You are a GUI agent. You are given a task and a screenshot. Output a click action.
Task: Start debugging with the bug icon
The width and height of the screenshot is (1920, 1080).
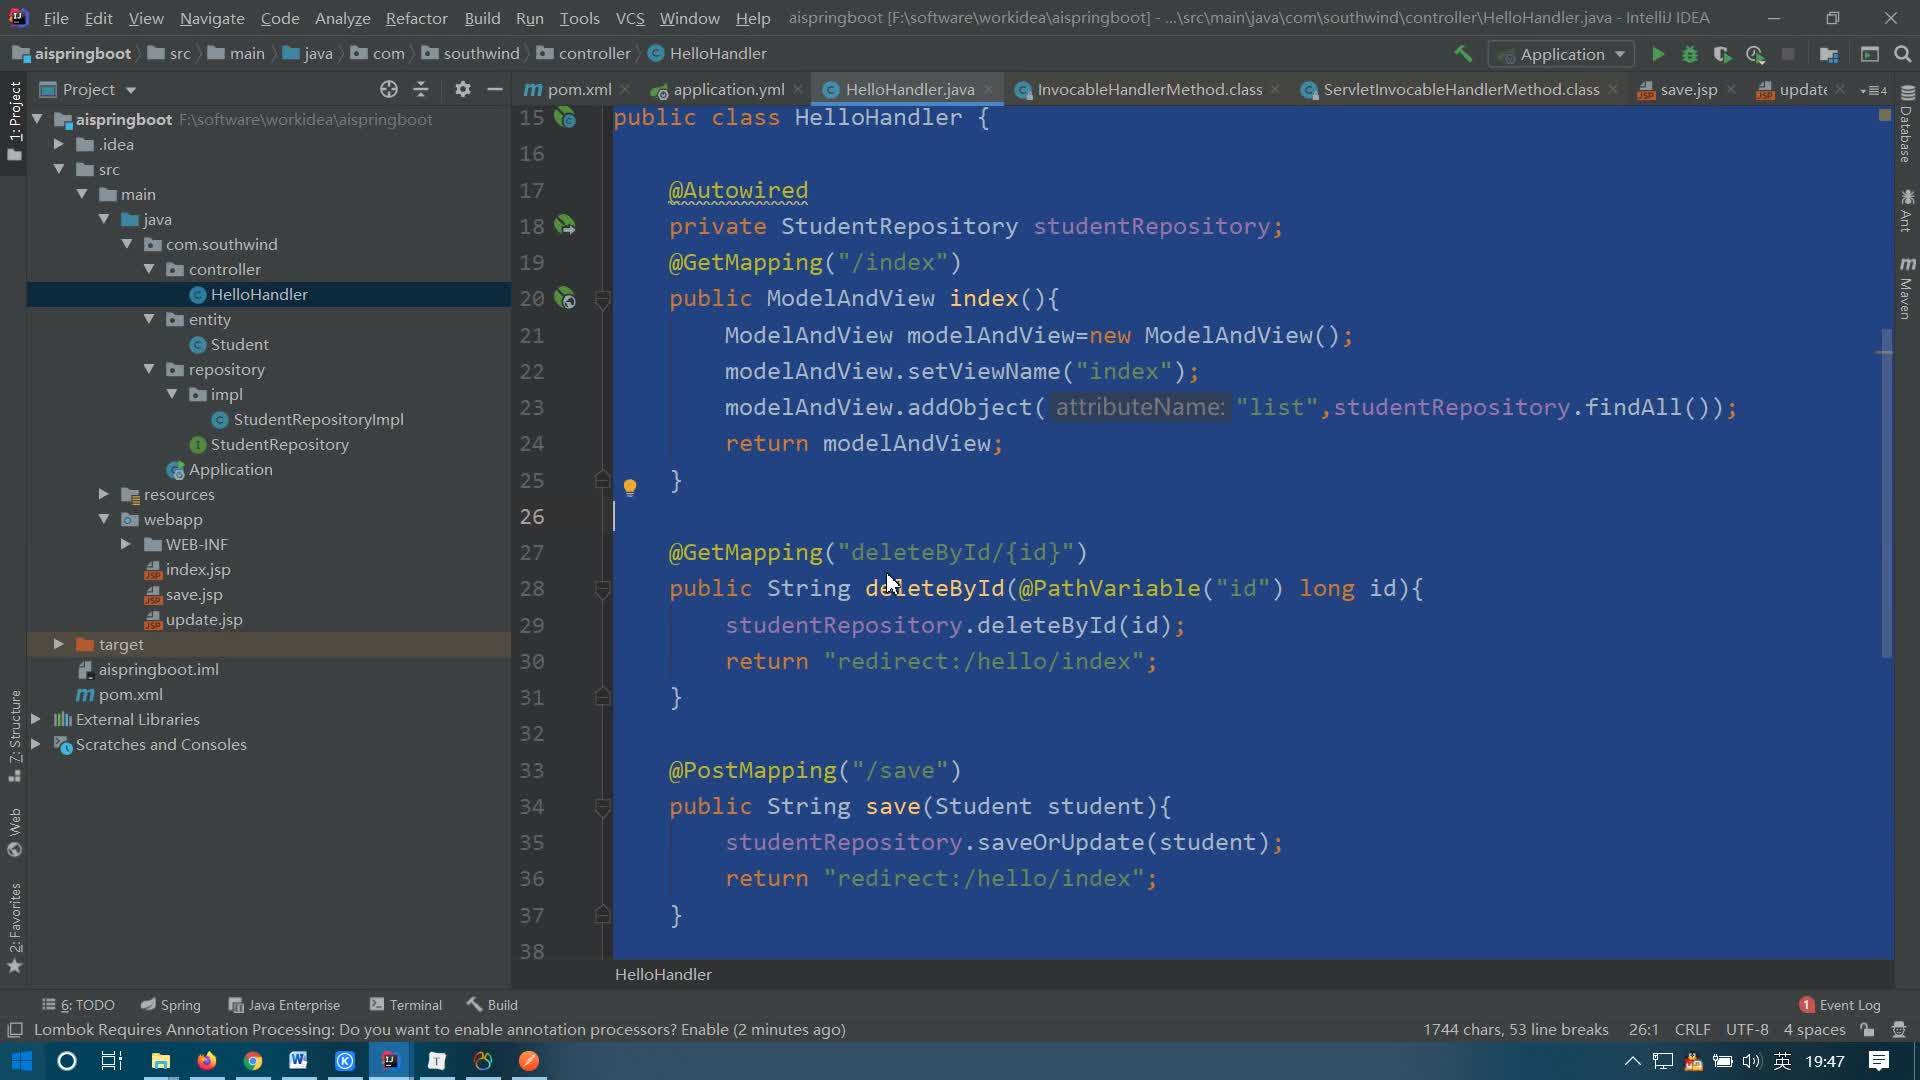pos(1690,54)
